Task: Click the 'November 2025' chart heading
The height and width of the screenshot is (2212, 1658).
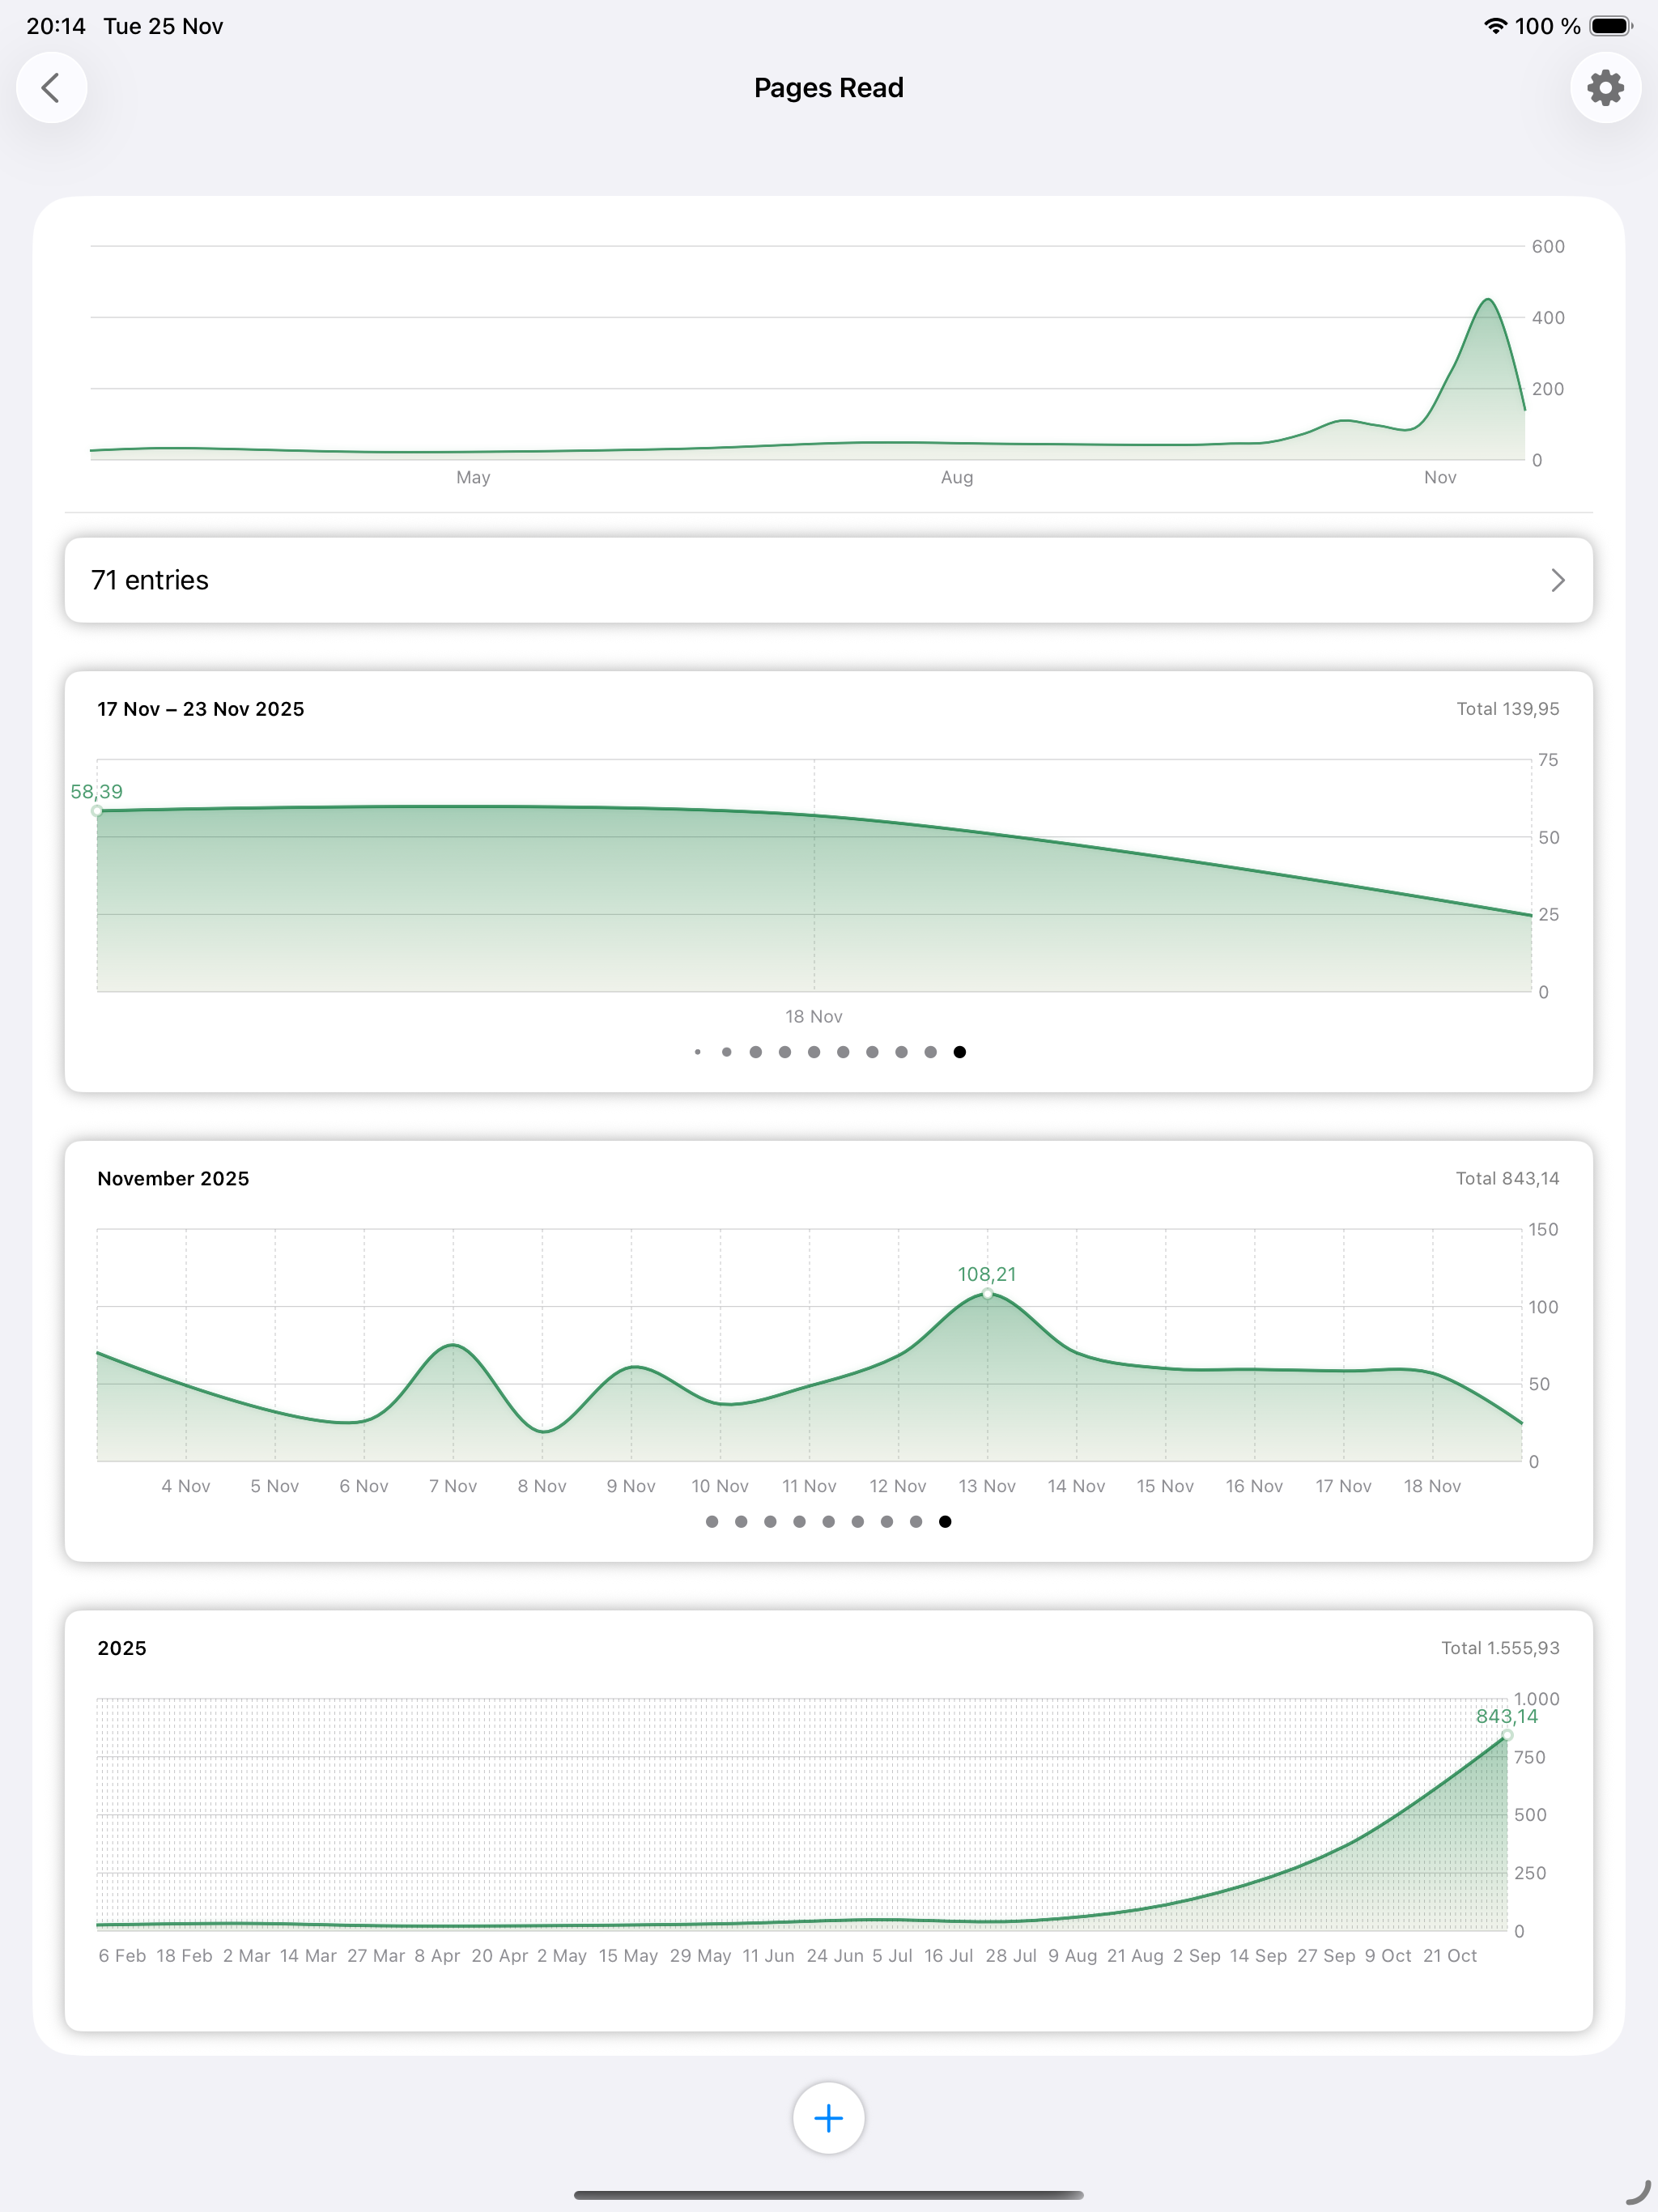Action: (x=173, y=1179)
